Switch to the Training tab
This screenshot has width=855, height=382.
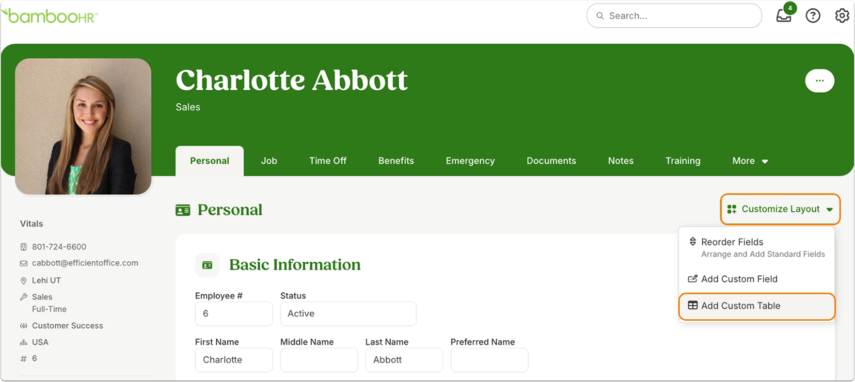pyautogui.click(x=683, y=161)
